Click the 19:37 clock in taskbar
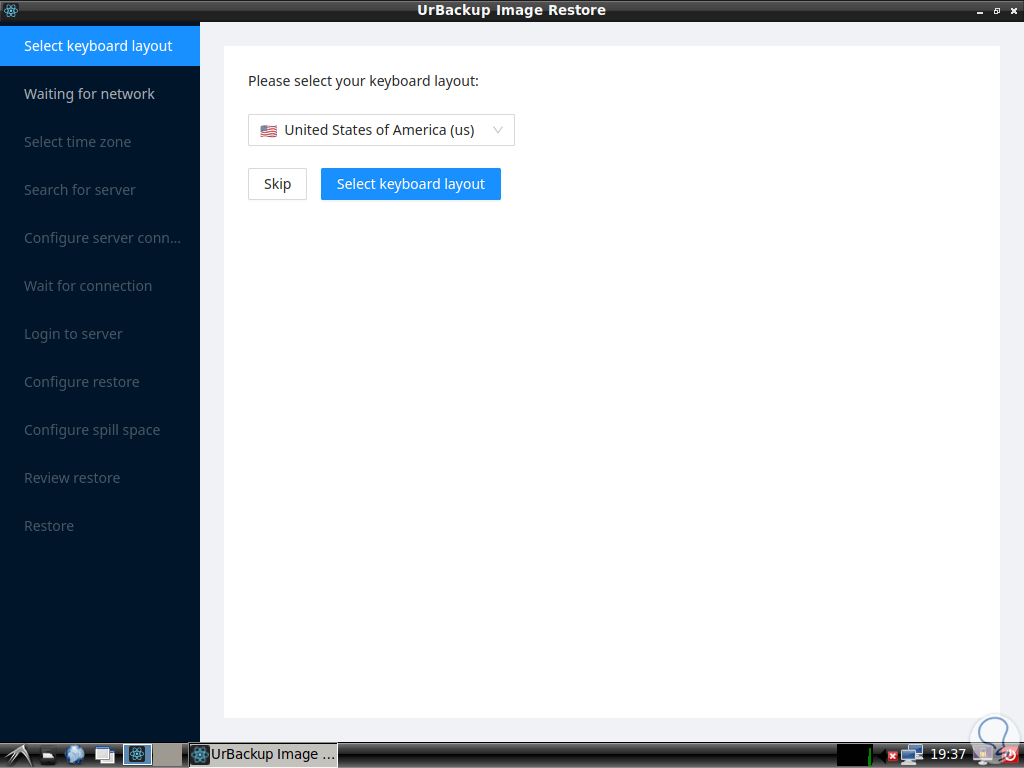 point(948,754)
